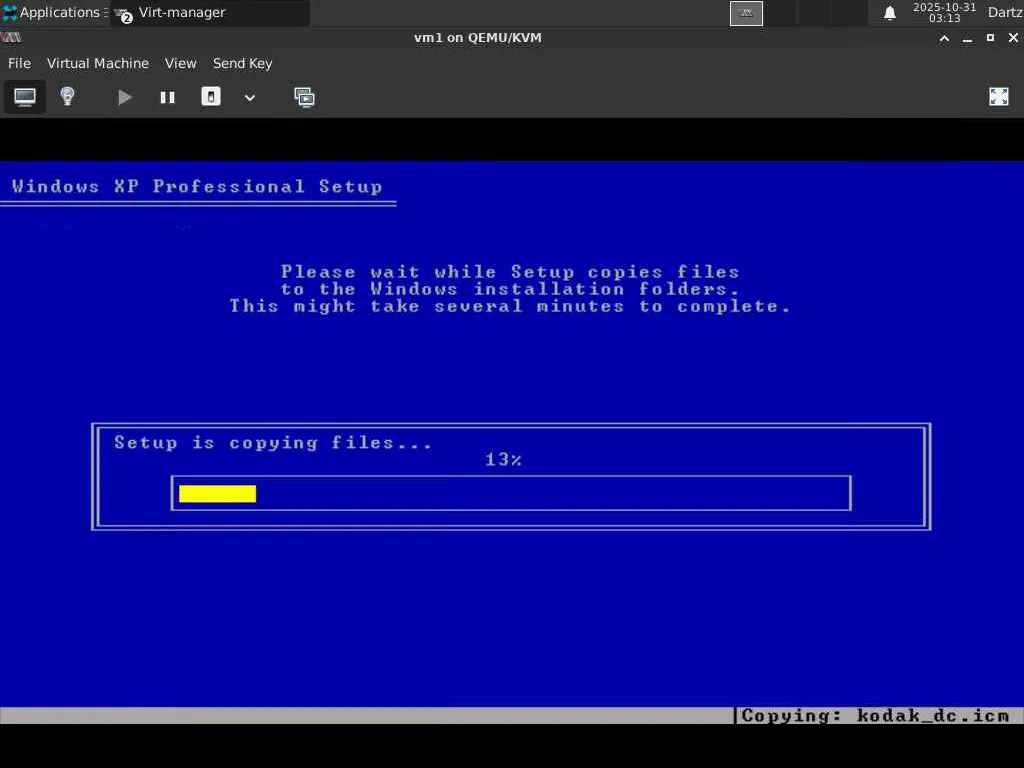The width and height of the screenshot is (1024, 768).
Task: Click the 'Setup is copying files...' text
Action: pos(273,443)
